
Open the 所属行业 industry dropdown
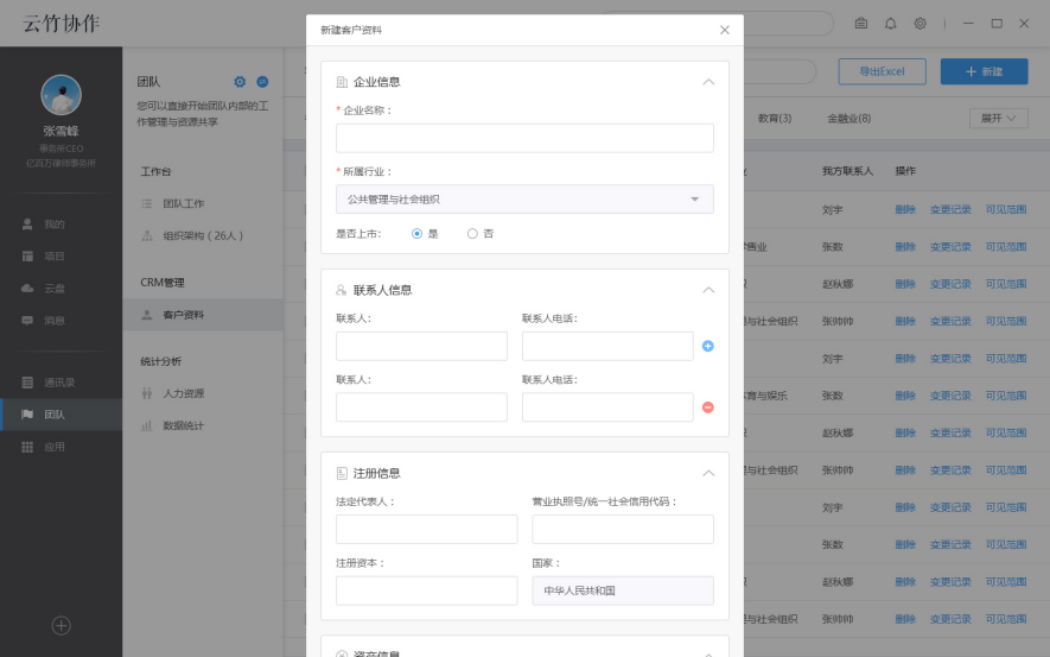coord(525,199)
